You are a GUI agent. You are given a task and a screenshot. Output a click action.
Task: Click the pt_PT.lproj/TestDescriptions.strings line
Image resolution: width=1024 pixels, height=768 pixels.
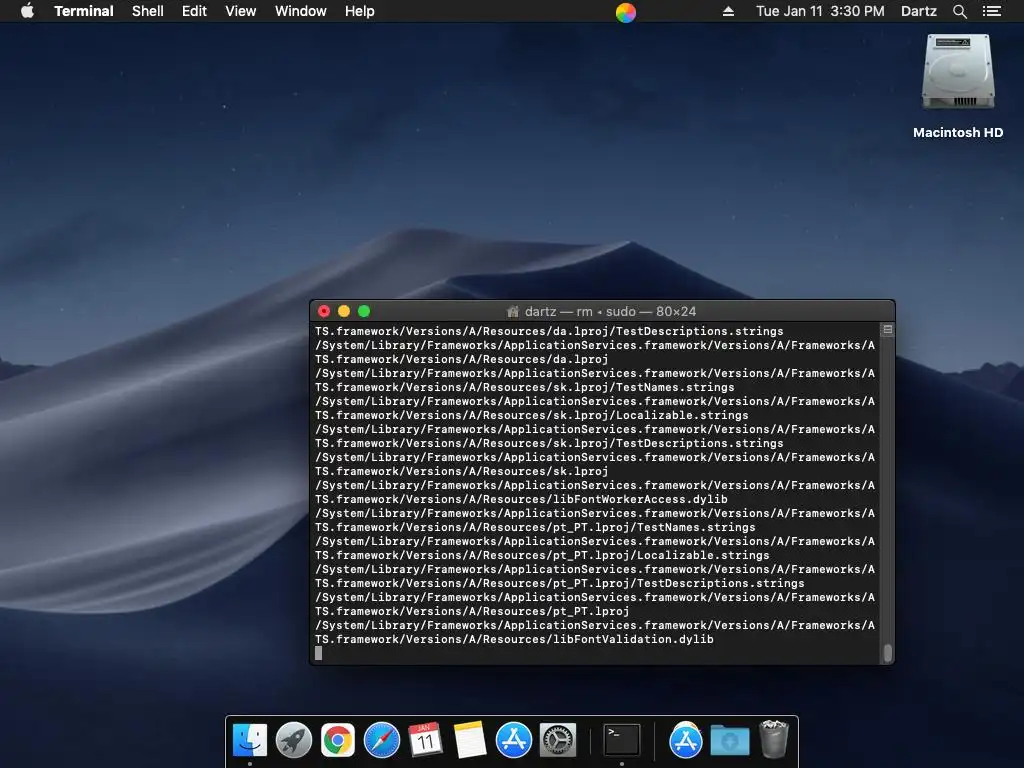coord(560,583)
